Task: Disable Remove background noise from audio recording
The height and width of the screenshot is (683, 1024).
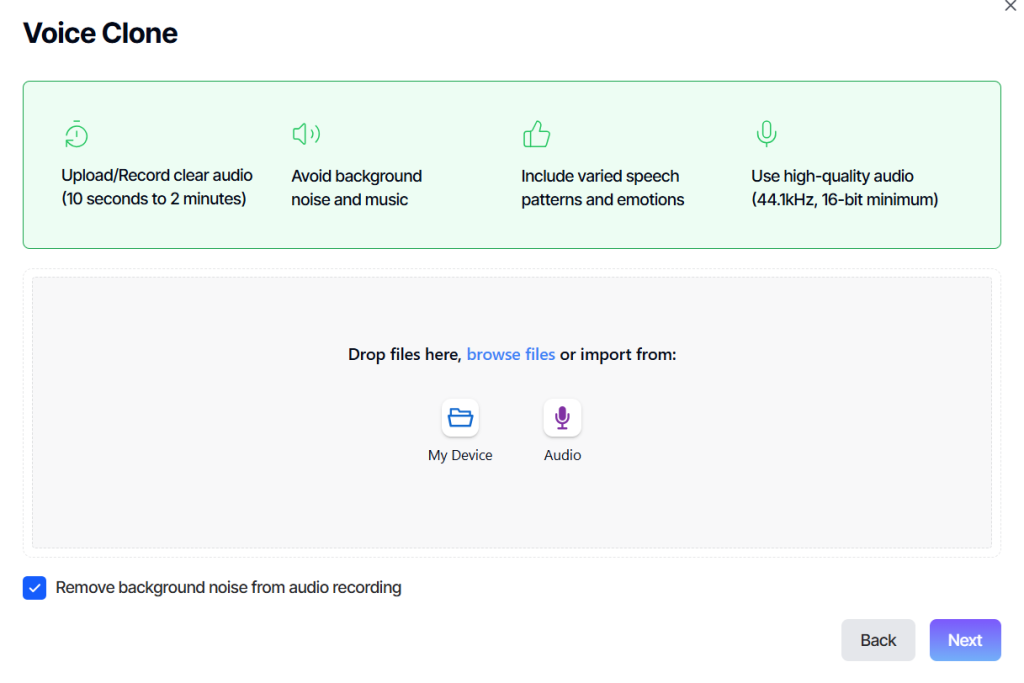Action: (34, 588)
